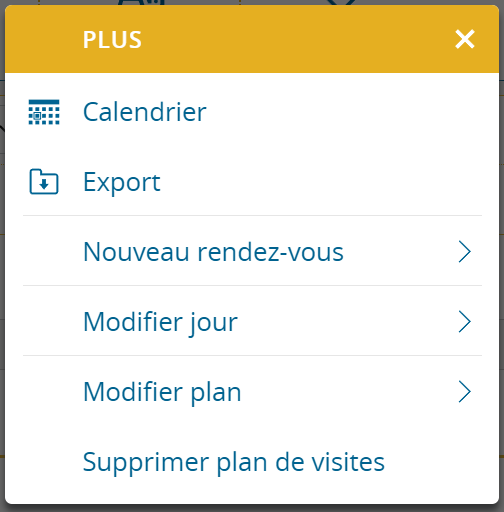Viewport: 504px width, 512px height.
Task: Click the export folder download icon
Action: [x=44, y=182]
